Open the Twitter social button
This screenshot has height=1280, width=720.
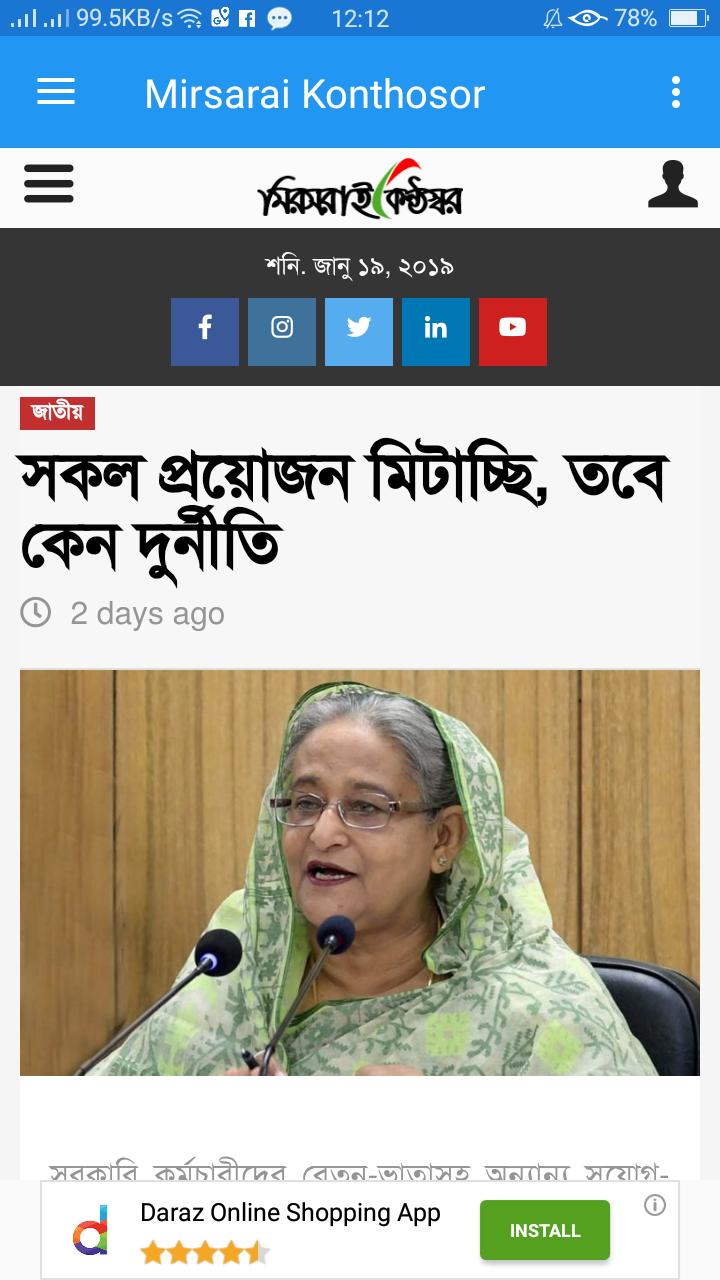(359, 332)
